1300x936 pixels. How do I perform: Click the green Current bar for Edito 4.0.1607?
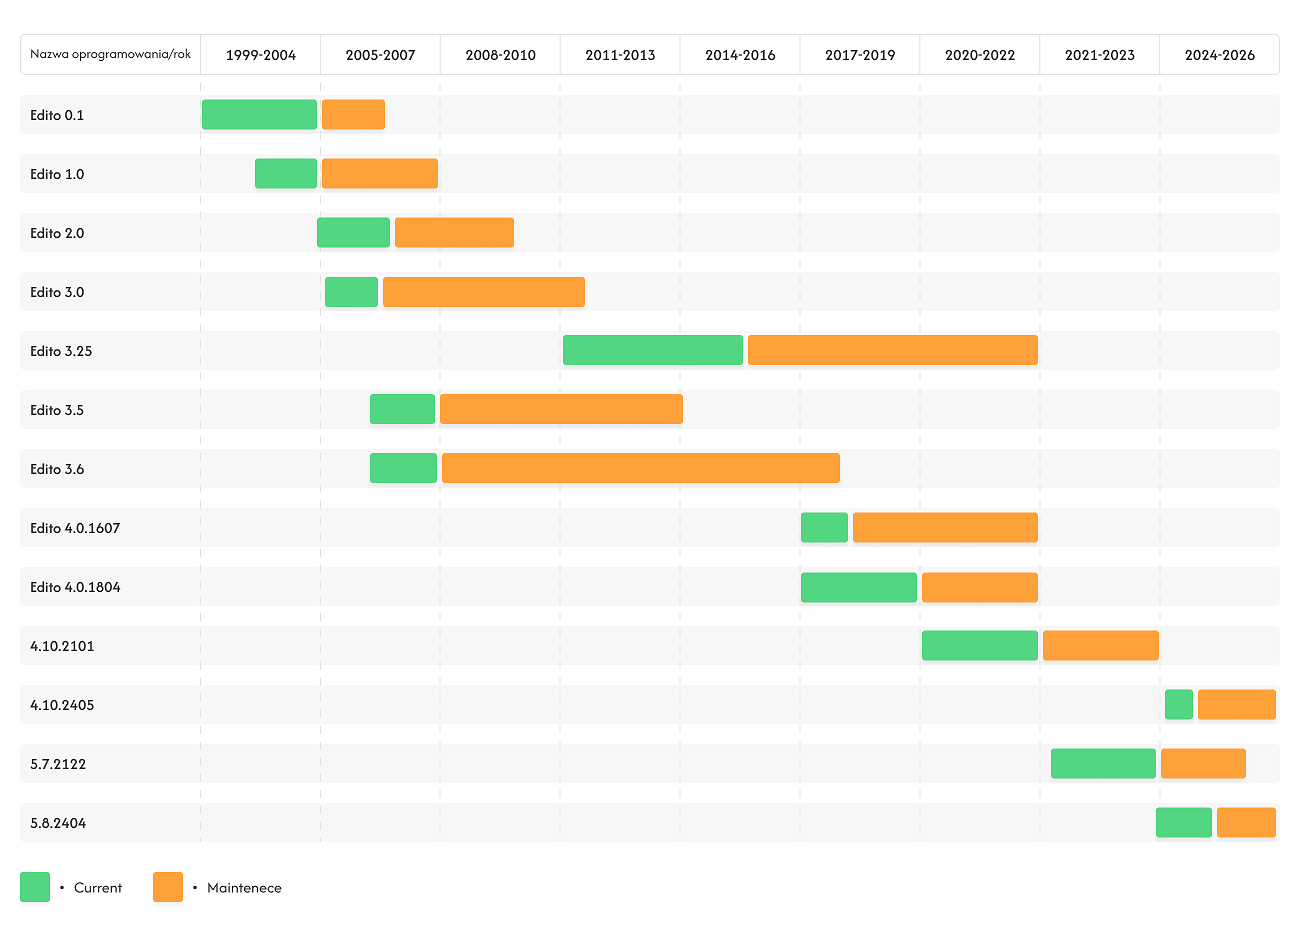coord(824,528)
